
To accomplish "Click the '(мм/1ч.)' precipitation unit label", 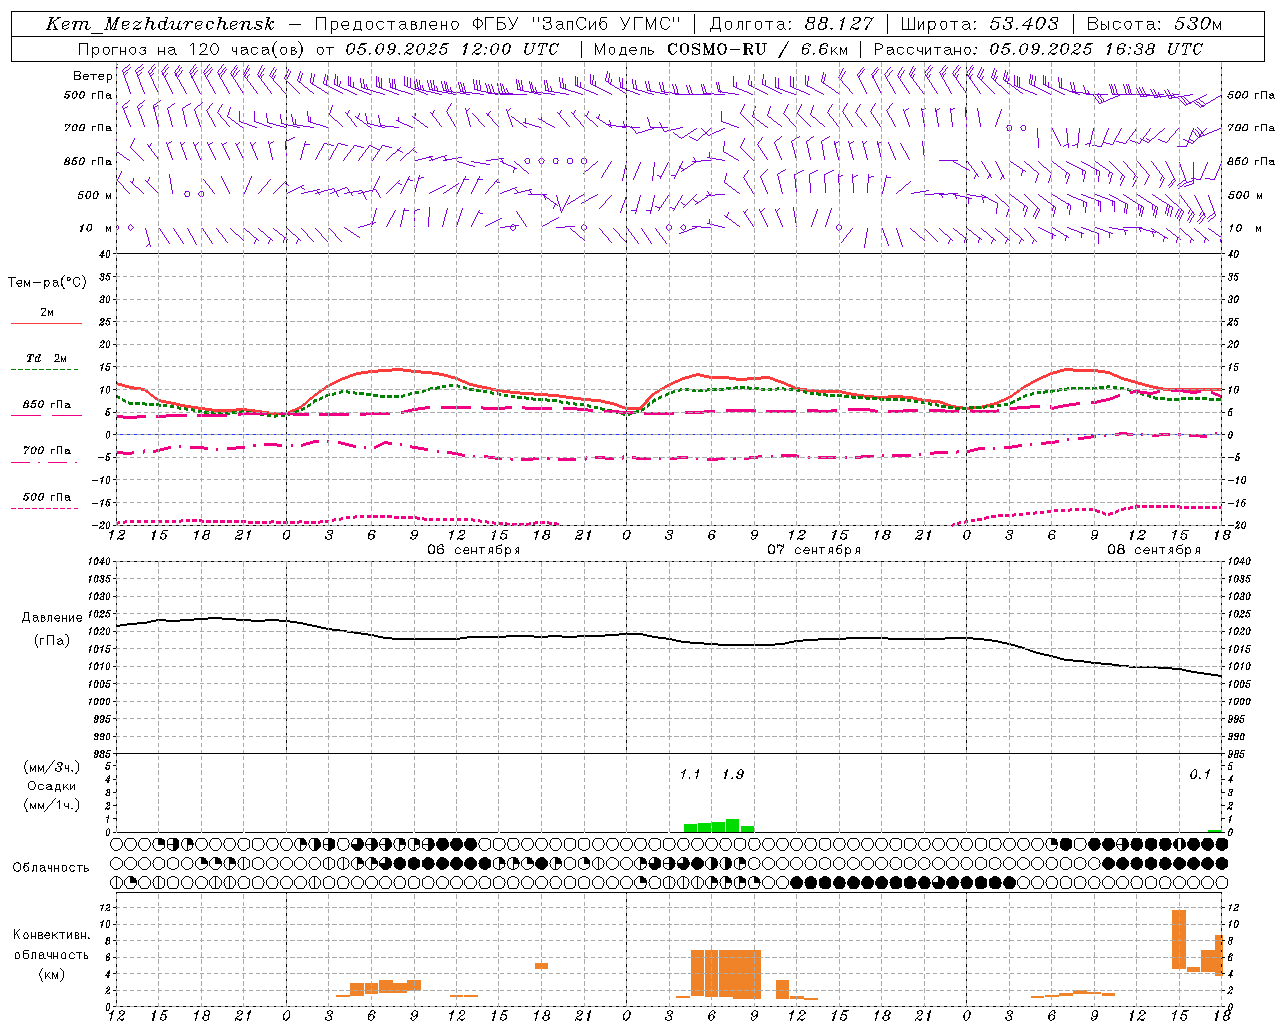I will [x=52, y=805].
